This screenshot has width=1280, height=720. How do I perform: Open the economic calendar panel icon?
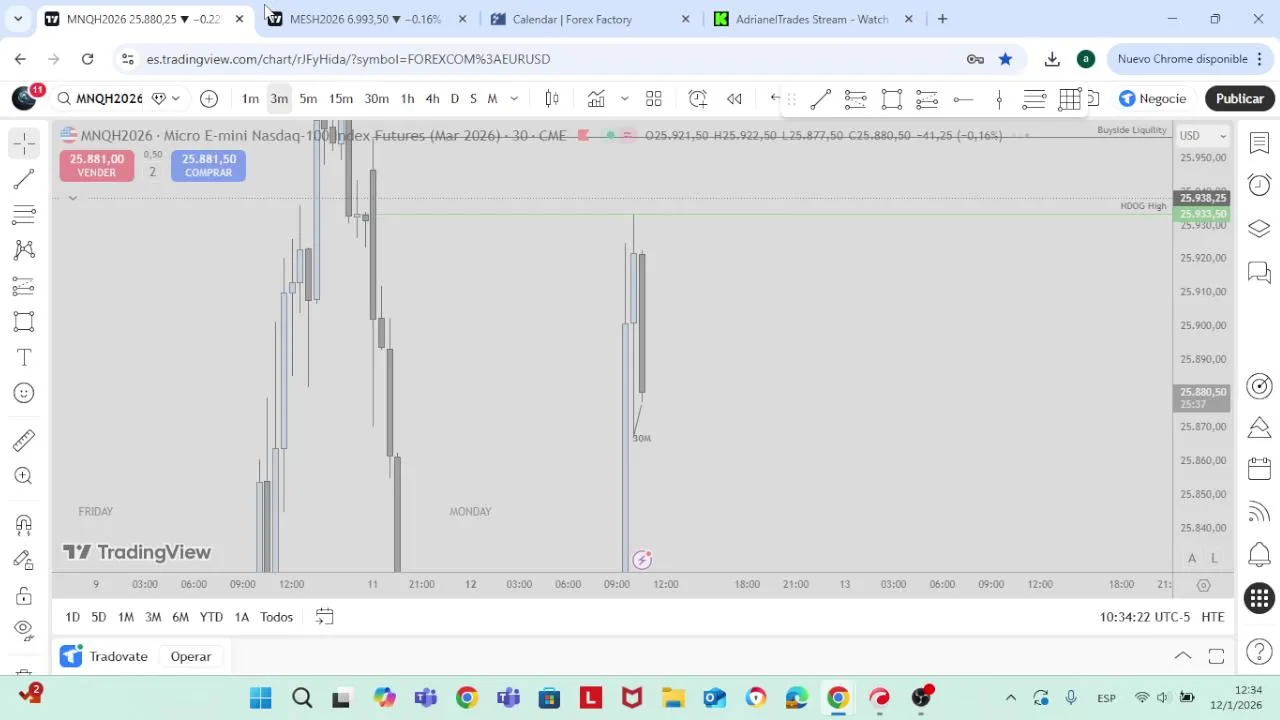pyautogui.click(x=1259, y=468)
